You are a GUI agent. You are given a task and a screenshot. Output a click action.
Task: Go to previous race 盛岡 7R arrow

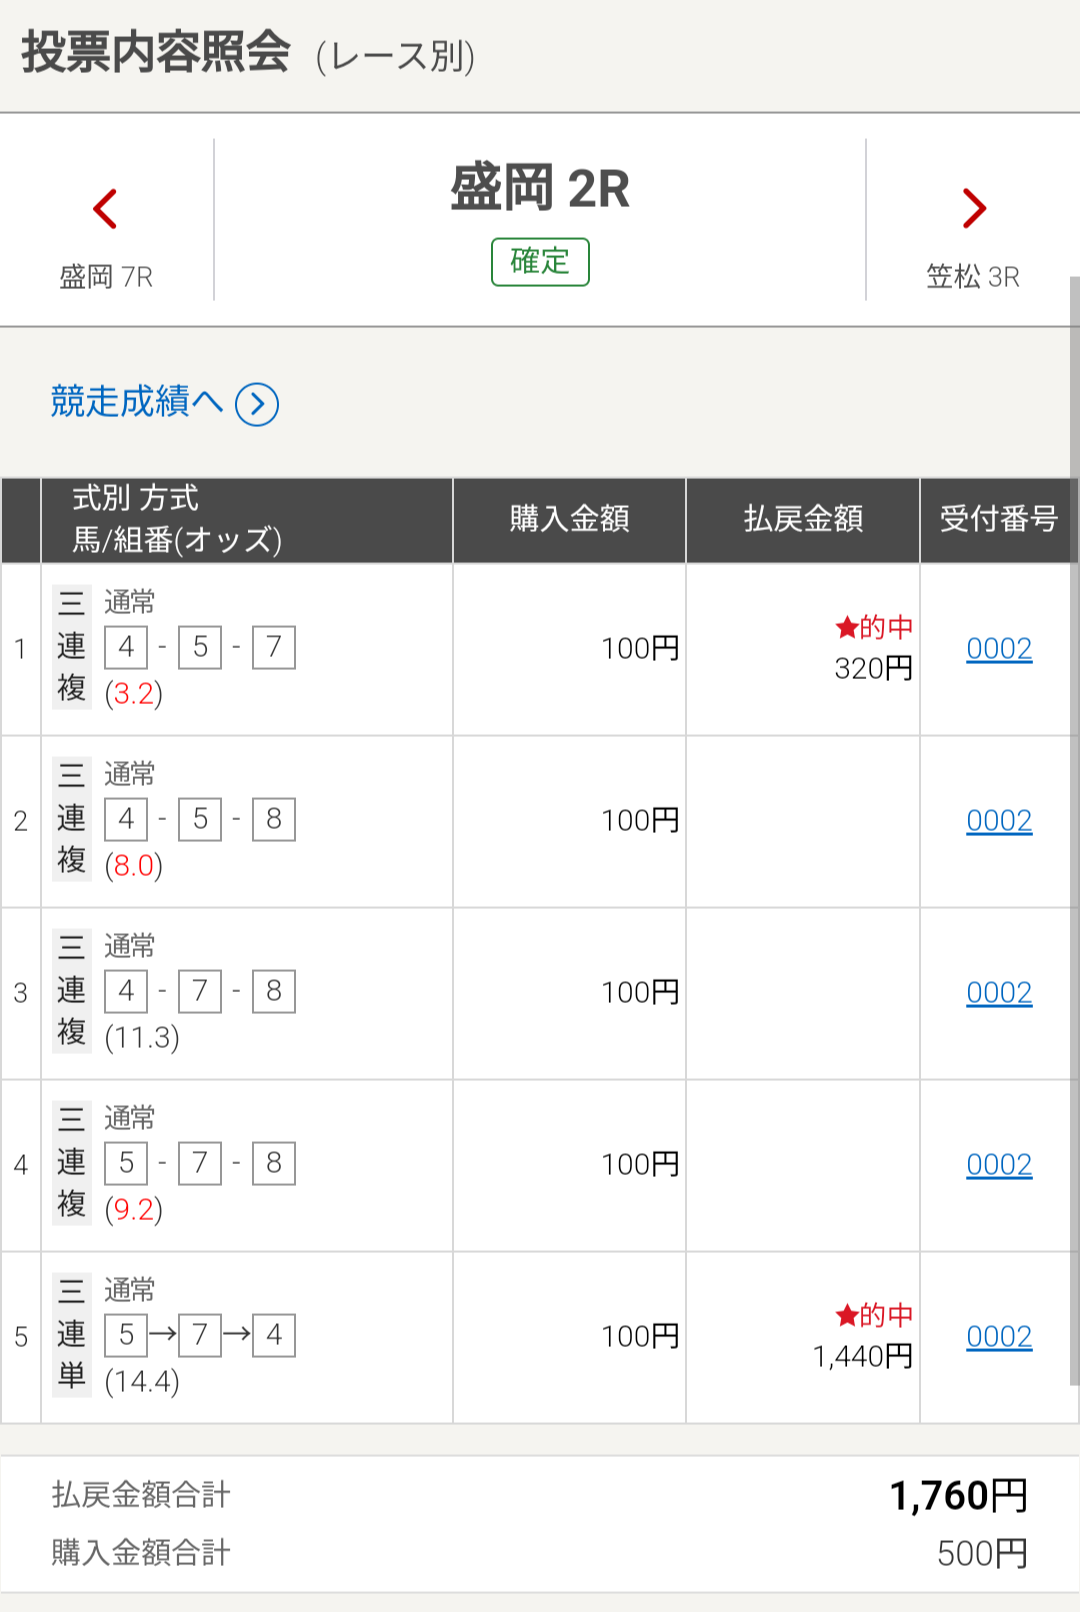[105, 209]
